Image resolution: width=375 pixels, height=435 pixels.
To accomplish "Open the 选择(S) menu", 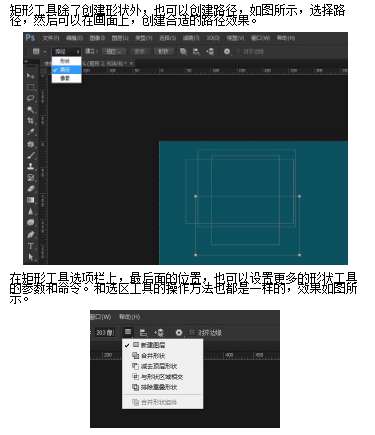I will (x=167, y=38).
